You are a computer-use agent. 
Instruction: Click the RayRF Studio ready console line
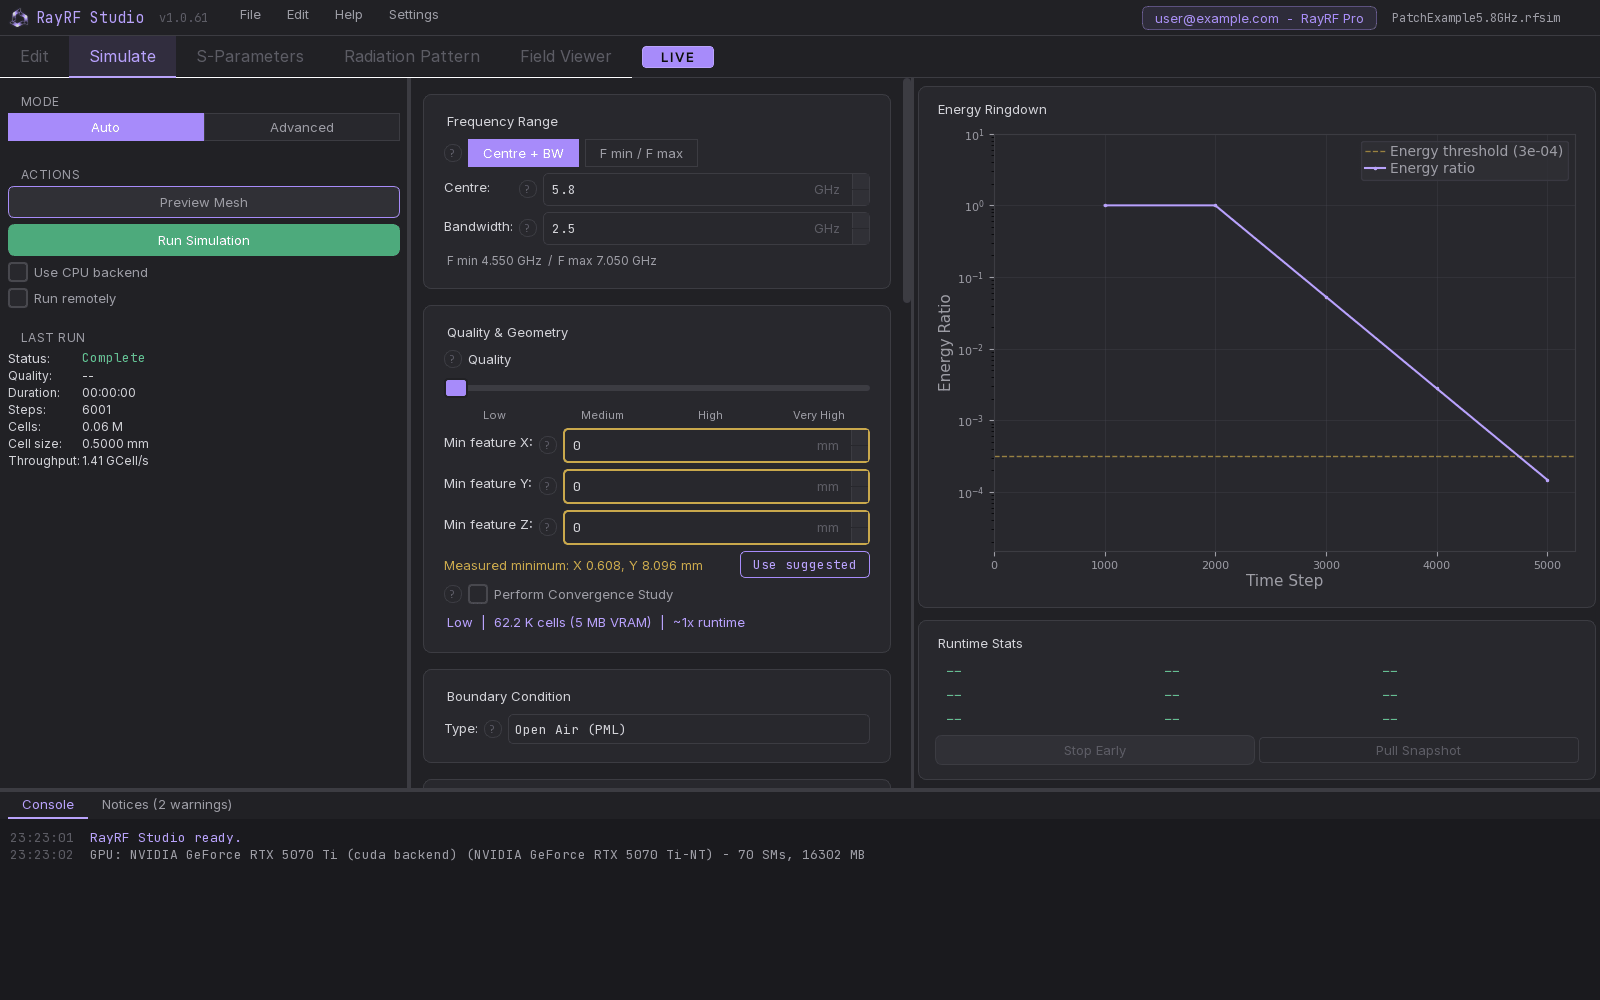click(x=165, y=838)
